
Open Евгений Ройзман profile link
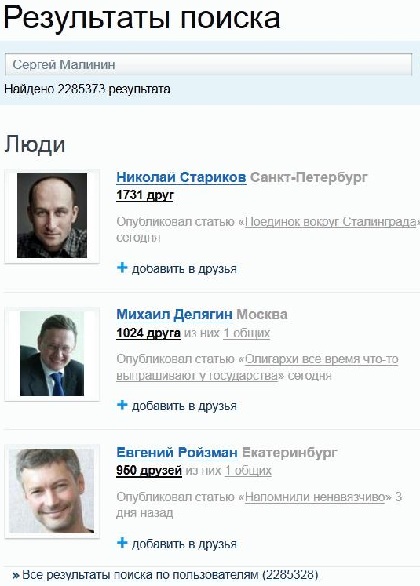click(x=177, y=453)
